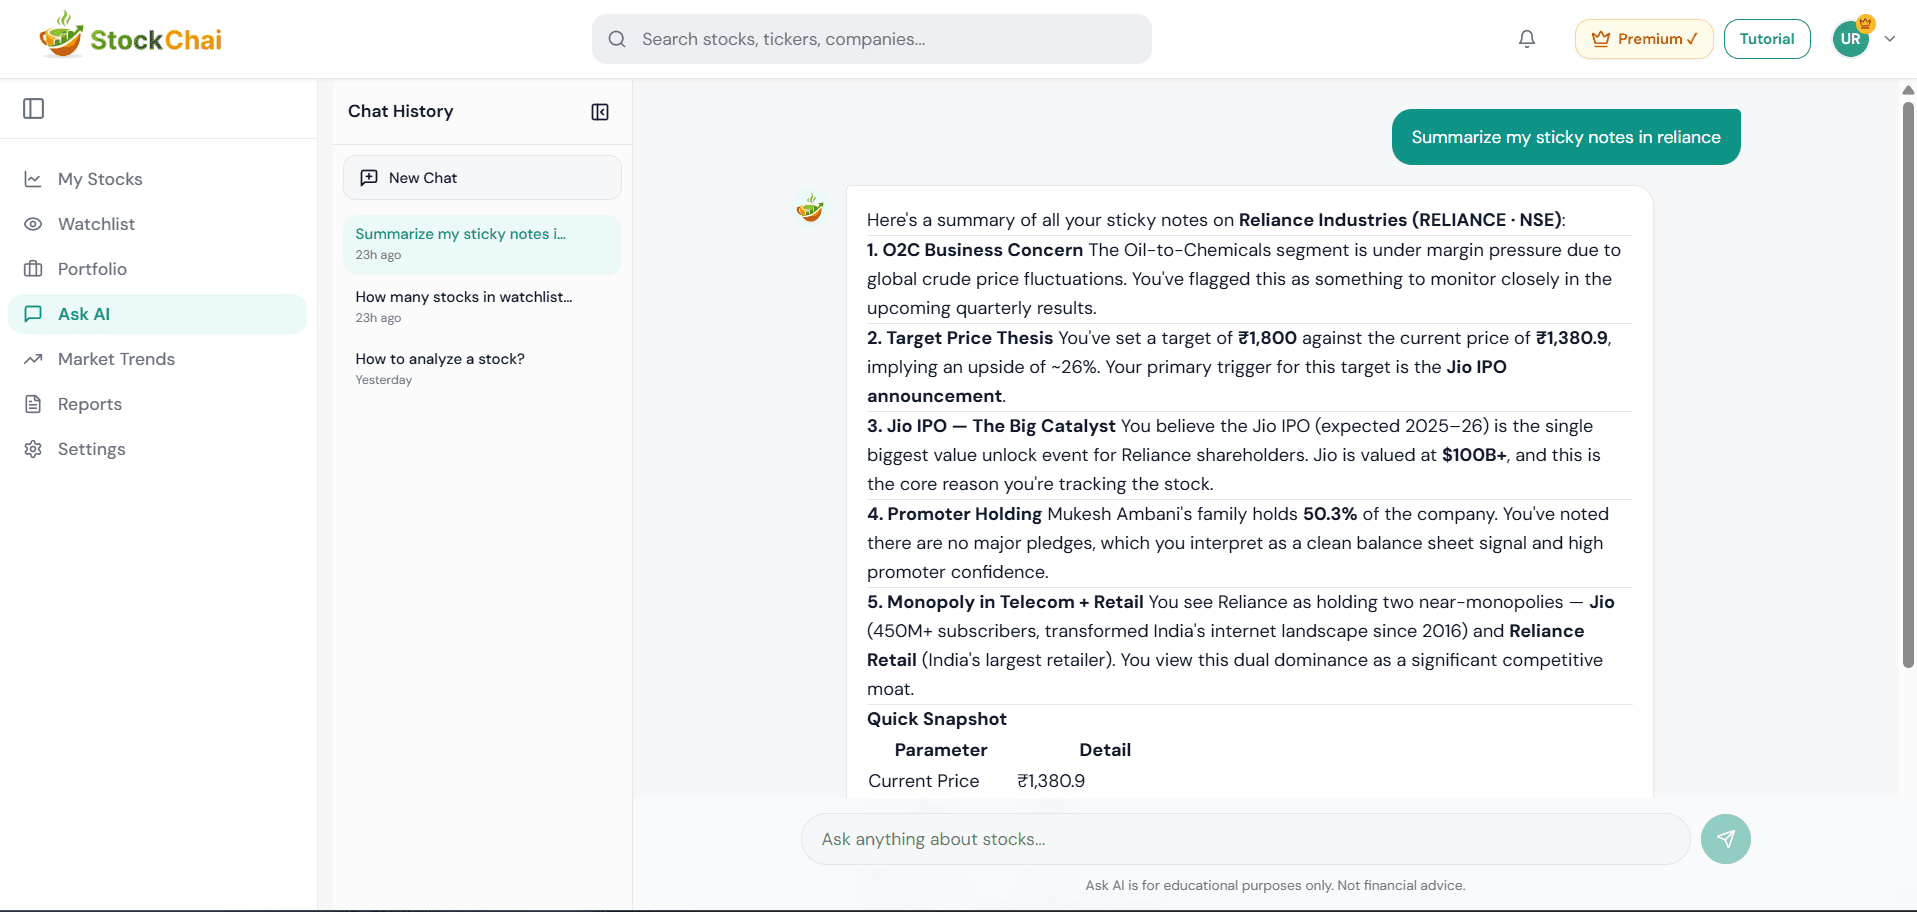Open the profile dropdown chevron
Image resolution: width=1917 pixels, height=912 pixels.
[x=1890, y=38]
